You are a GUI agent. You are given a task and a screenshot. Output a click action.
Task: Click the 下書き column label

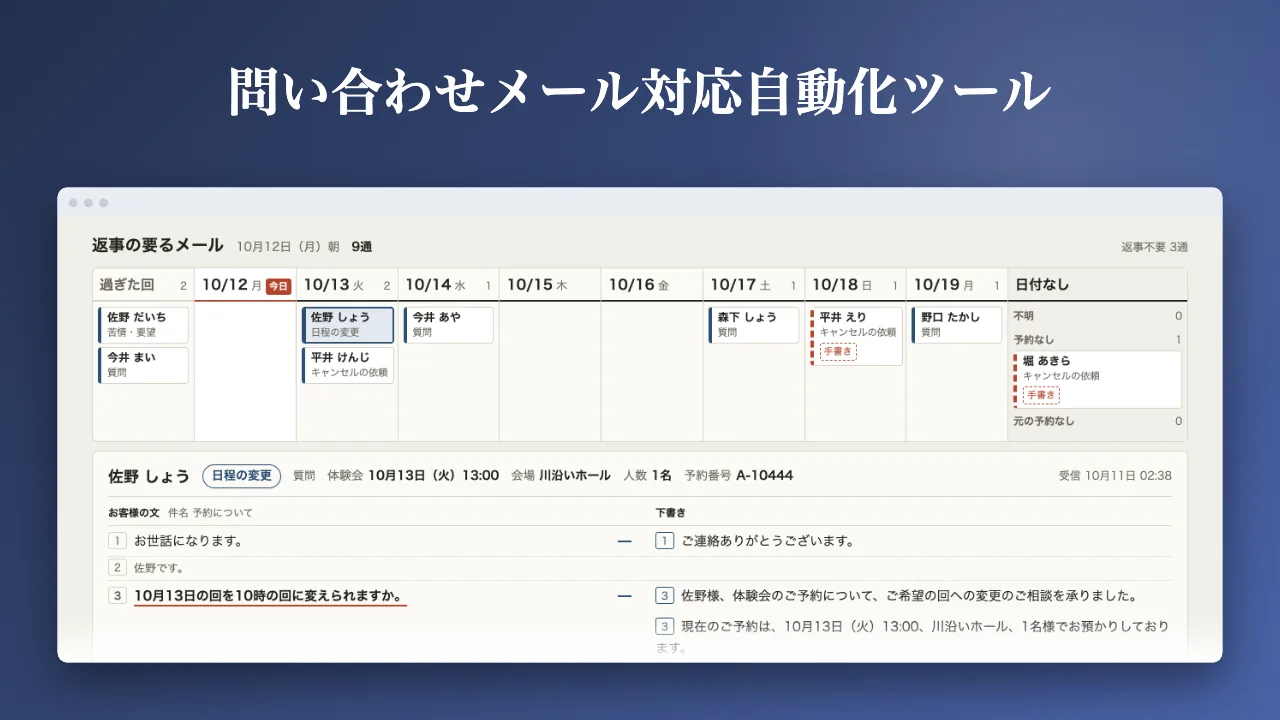(671, 512)
